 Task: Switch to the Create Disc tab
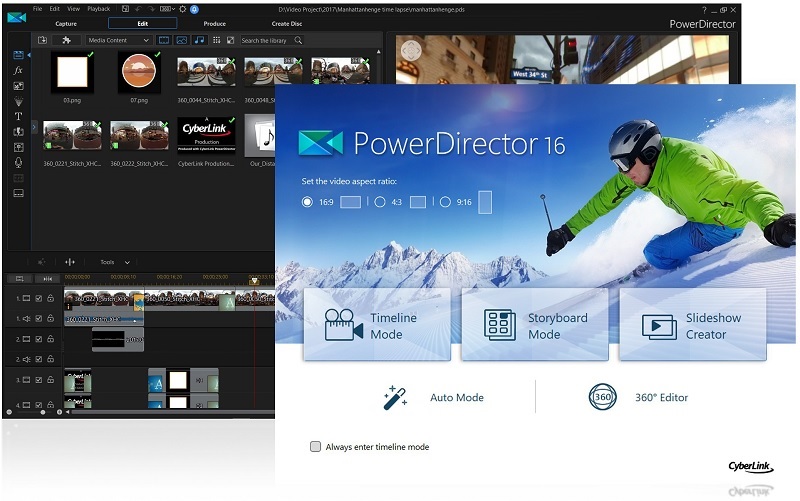[287, 23]
